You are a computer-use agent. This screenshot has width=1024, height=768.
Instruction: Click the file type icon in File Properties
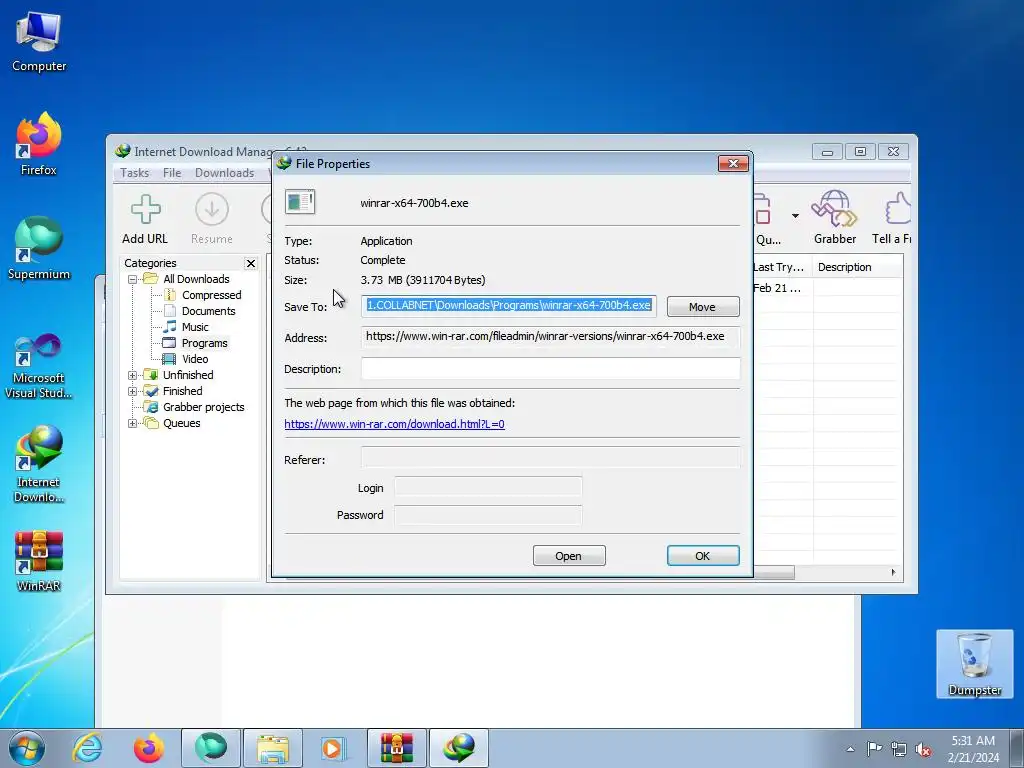pos(300,202)
